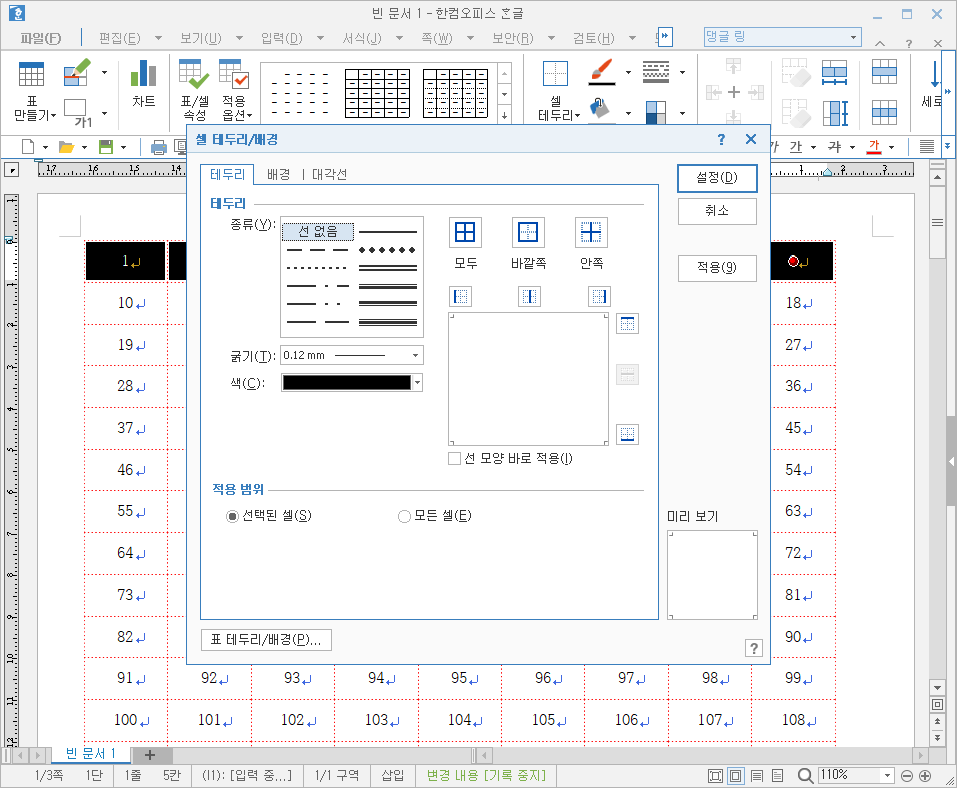Choose the solid line type
Image resolution: width=957 pixels, height=788 pixels.
[x=388, y=232]
